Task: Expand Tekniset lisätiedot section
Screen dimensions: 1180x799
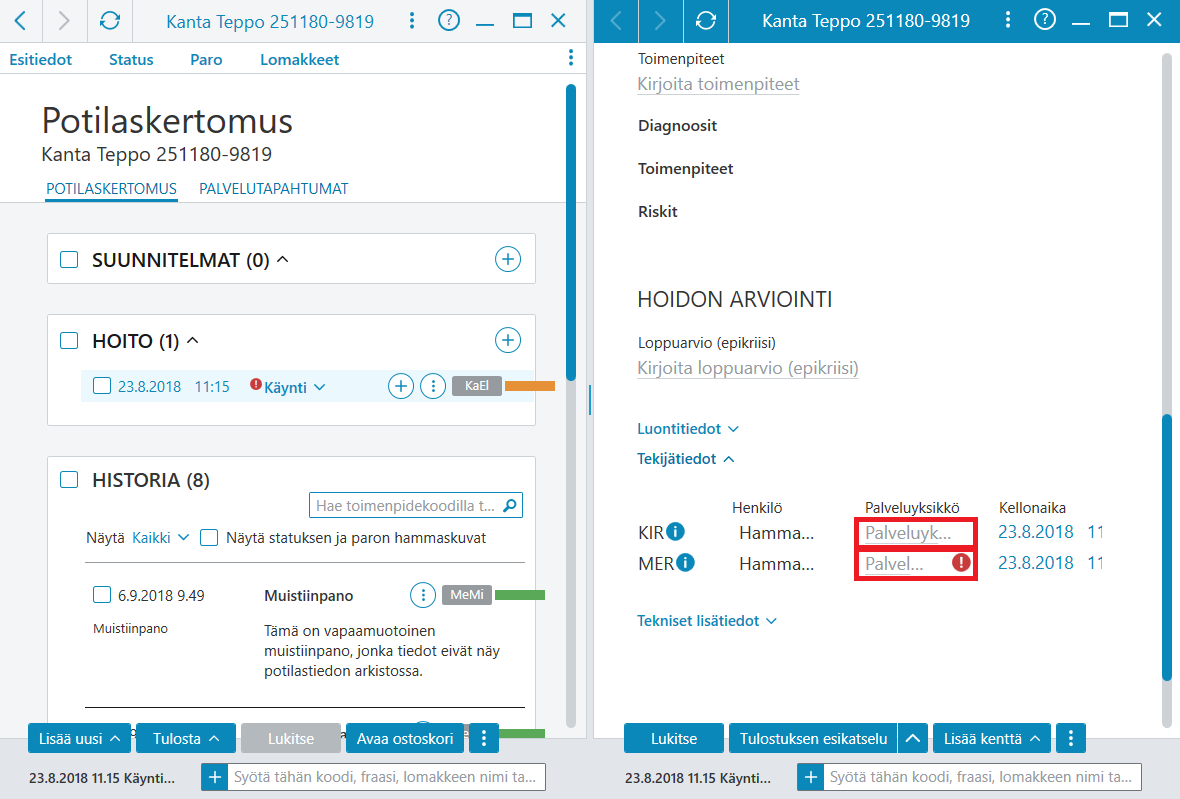Action: (x=707, y=621)
